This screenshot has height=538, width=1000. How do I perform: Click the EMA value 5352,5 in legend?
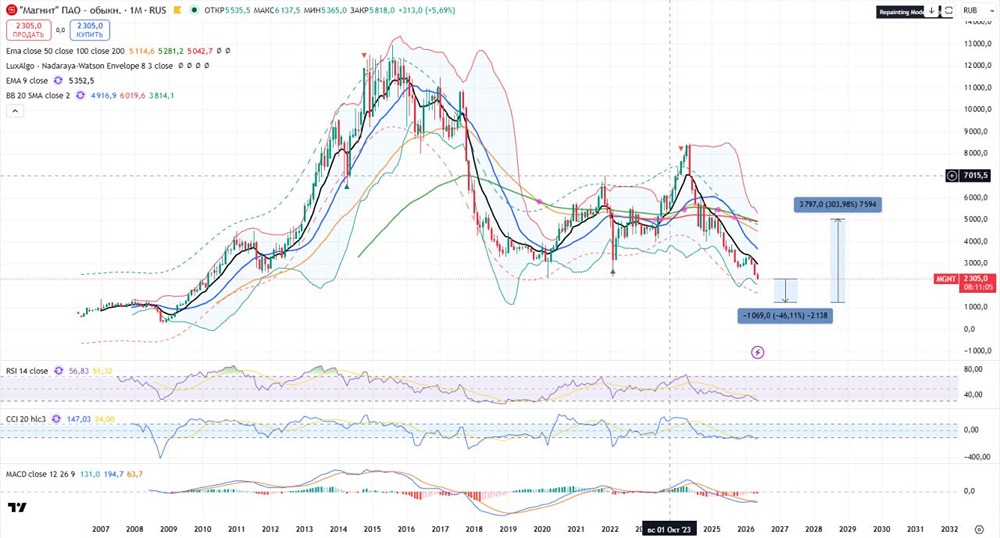(81, 81)
